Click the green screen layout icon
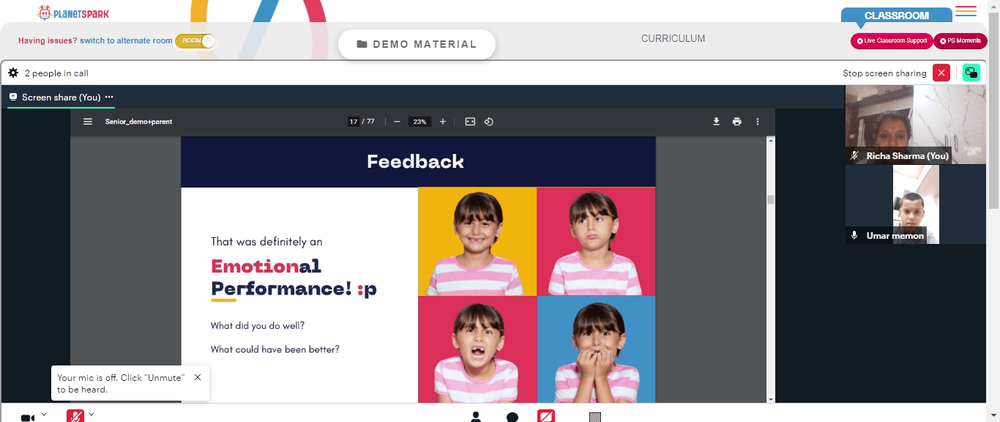This screenshot has height=422, width=1000. click(971, 73)
